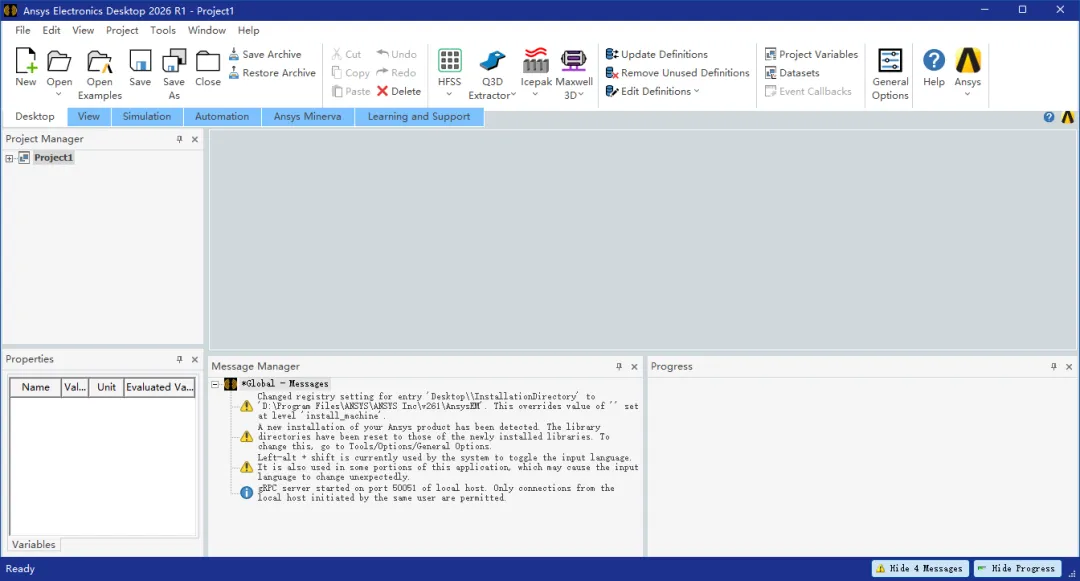Click Remove Unused Definitions
Viewport: 1080px width, 581px height.
pyautogui.click(x=678, y=72)
